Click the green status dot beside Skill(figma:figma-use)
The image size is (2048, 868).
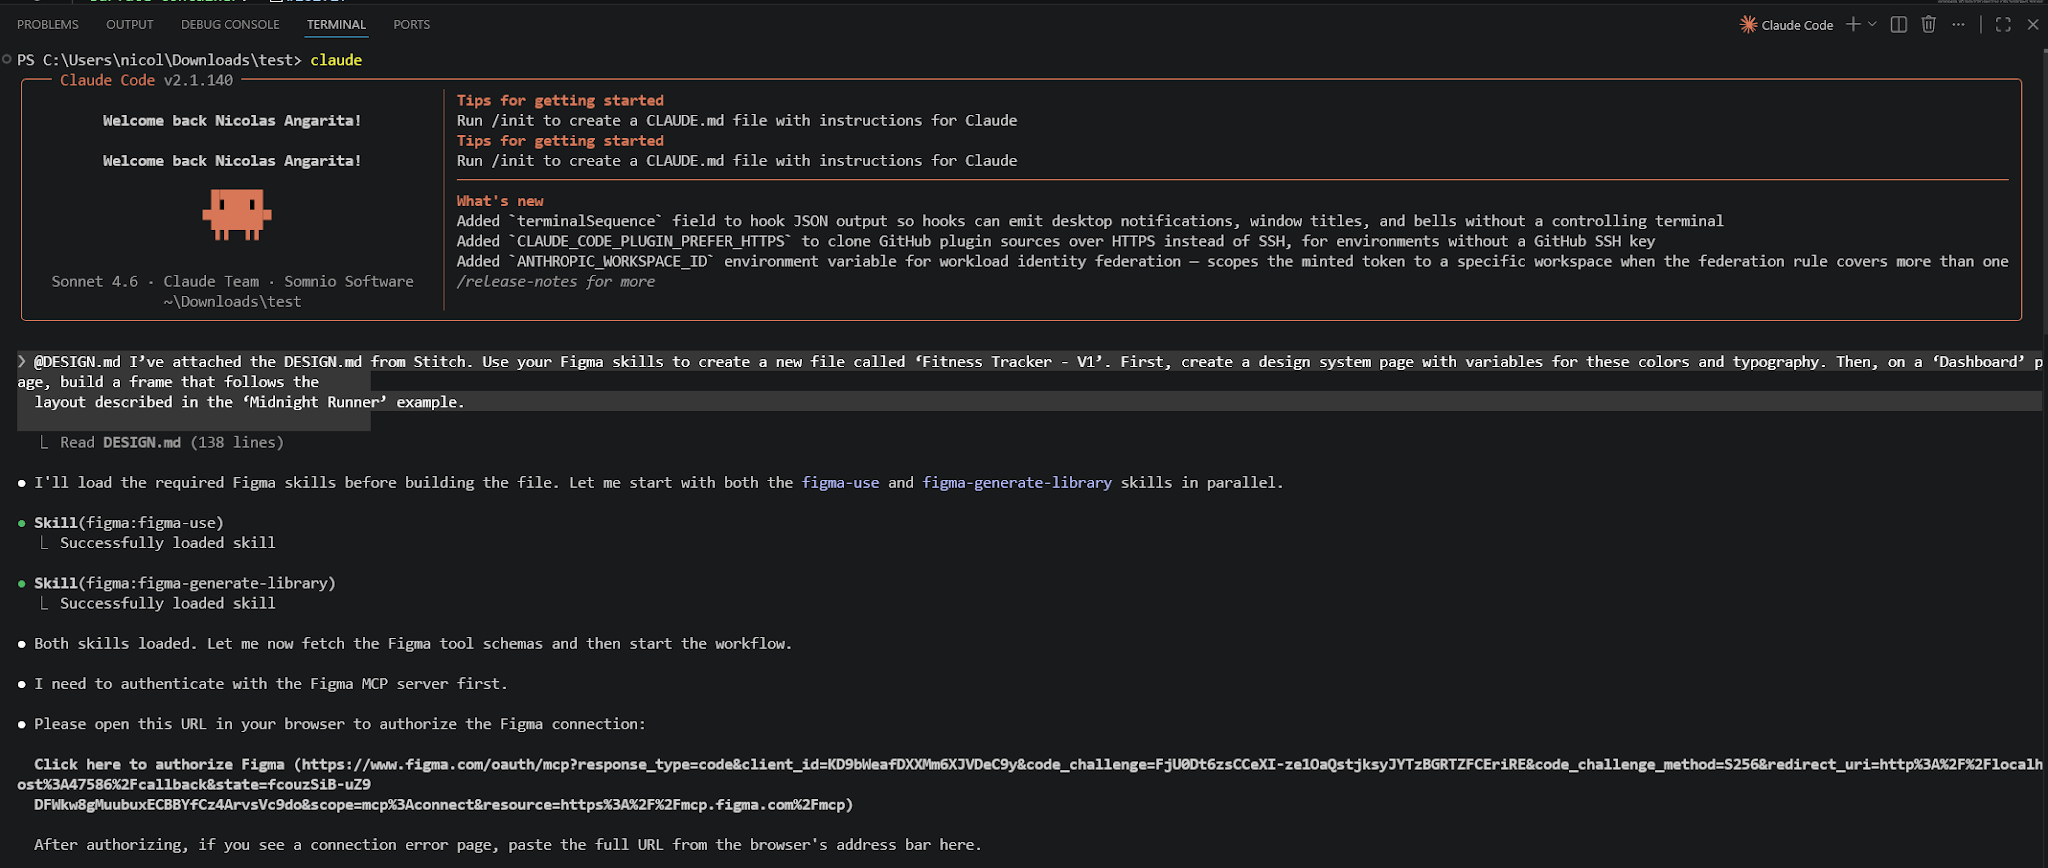coord(22,523)
